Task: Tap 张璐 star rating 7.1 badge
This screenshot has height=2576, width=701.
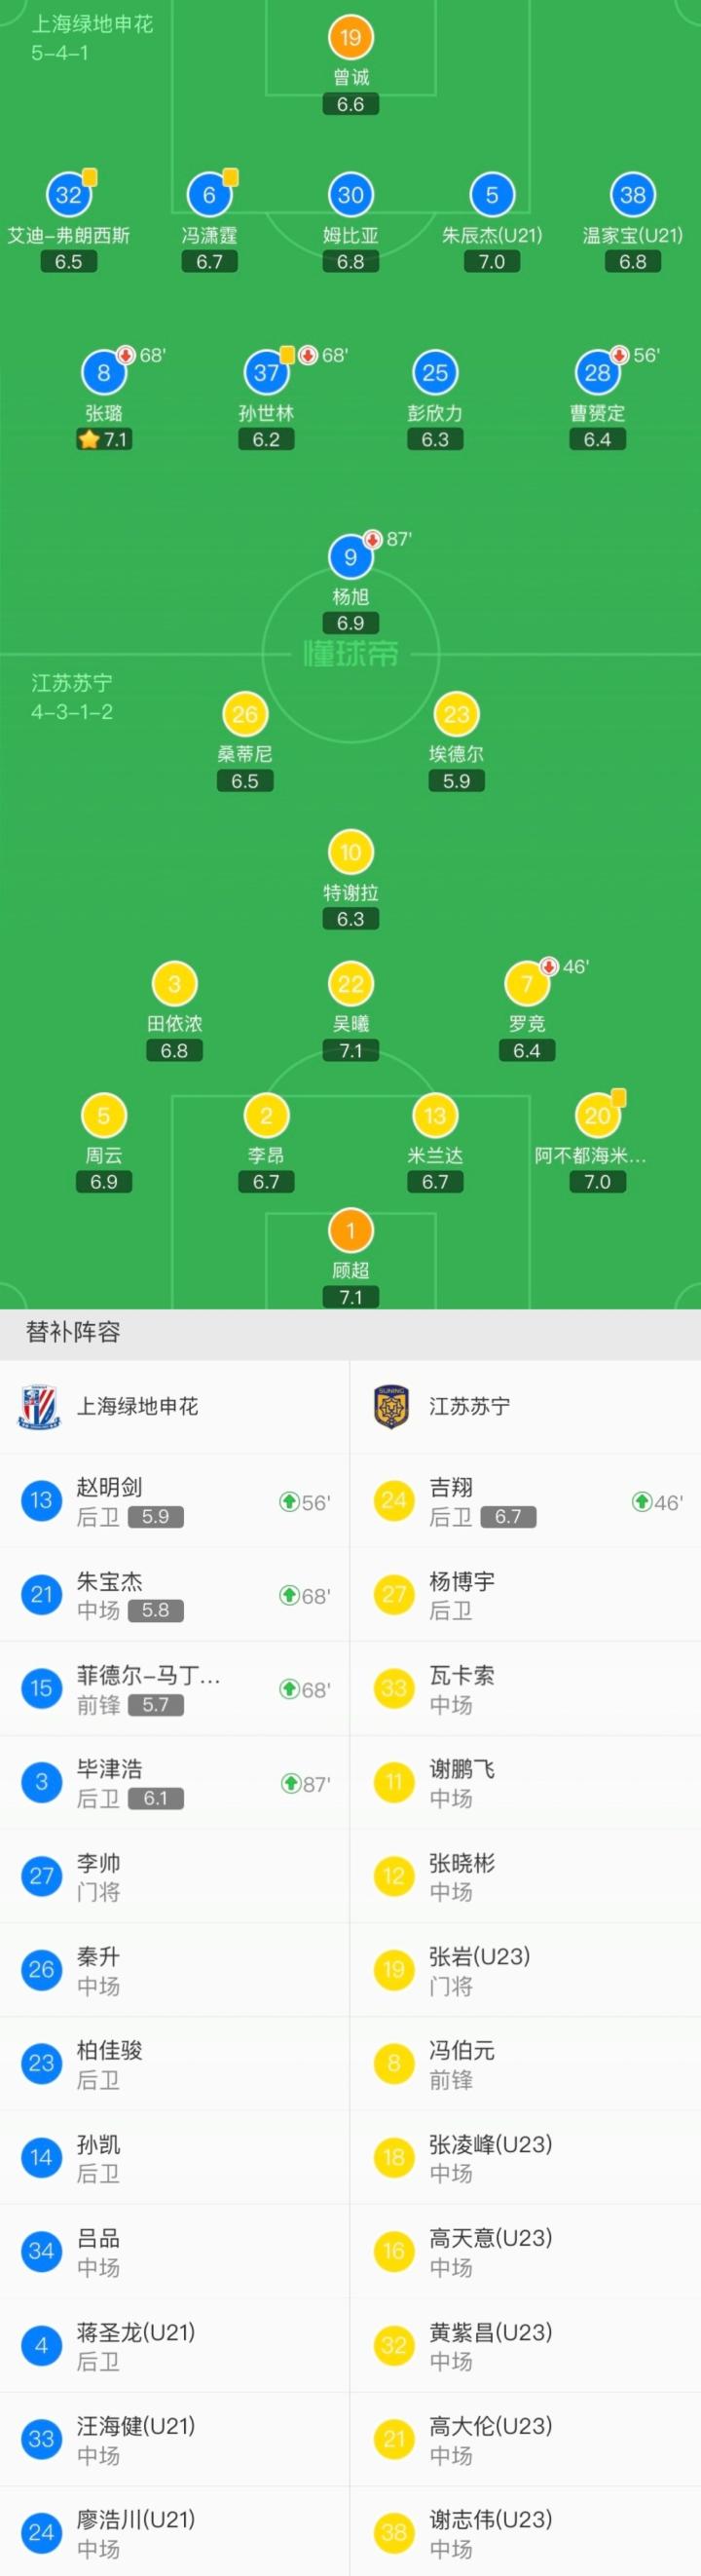Action: point(104,439)
